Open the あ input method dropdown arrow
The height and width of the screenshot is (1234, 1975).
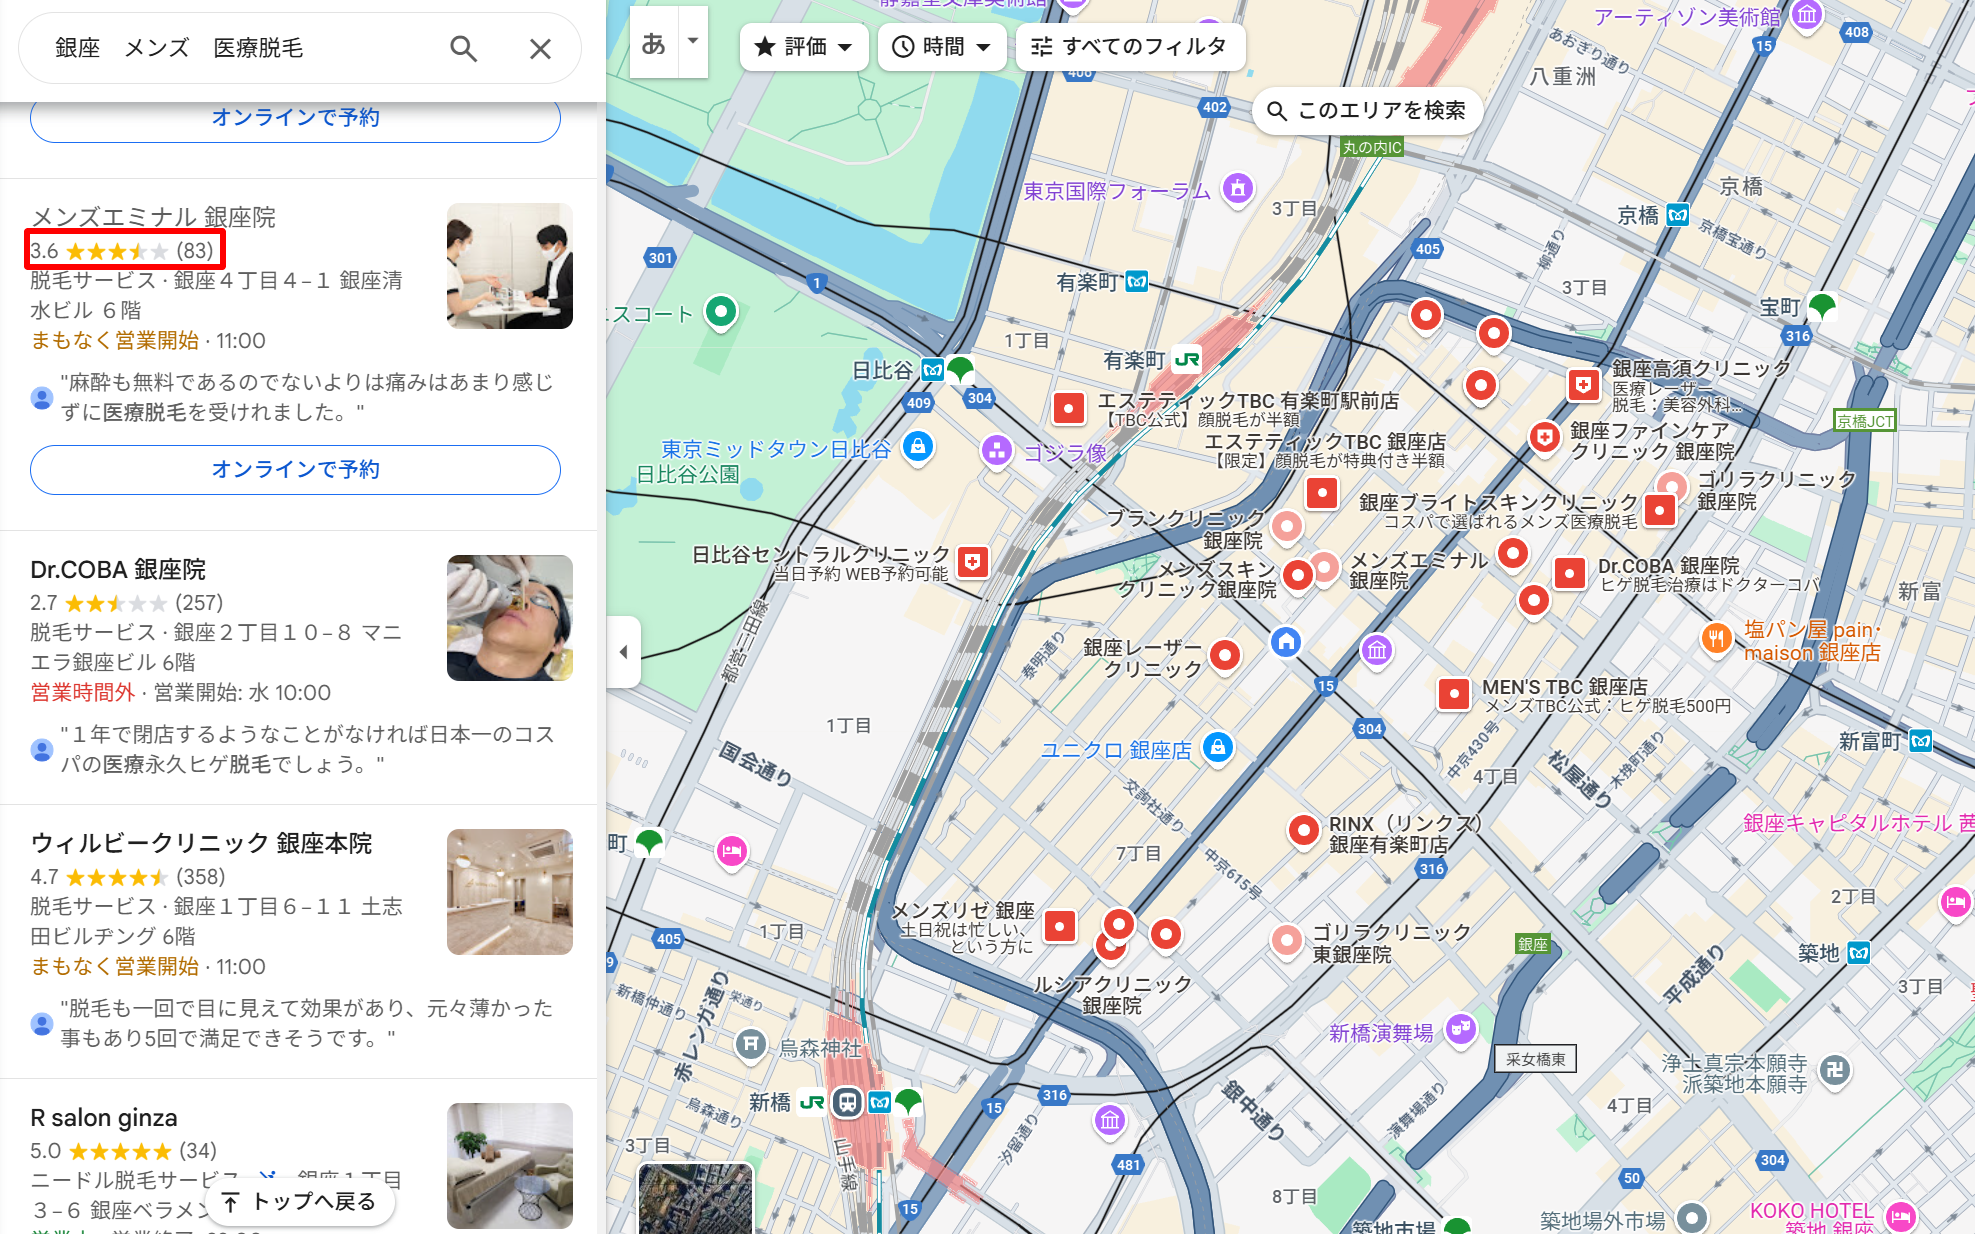[693, 42]
